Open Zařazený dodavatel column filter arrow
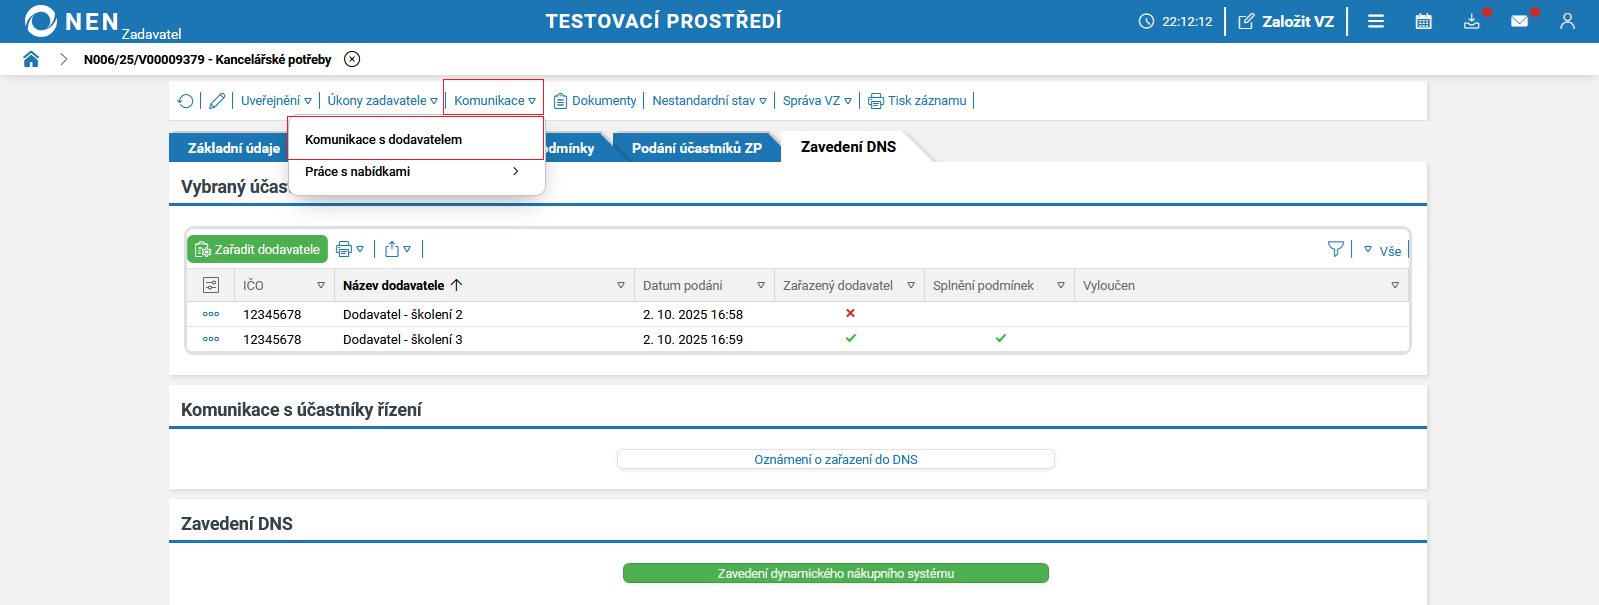Viewport: 1599px width, 605px height. 911,286
